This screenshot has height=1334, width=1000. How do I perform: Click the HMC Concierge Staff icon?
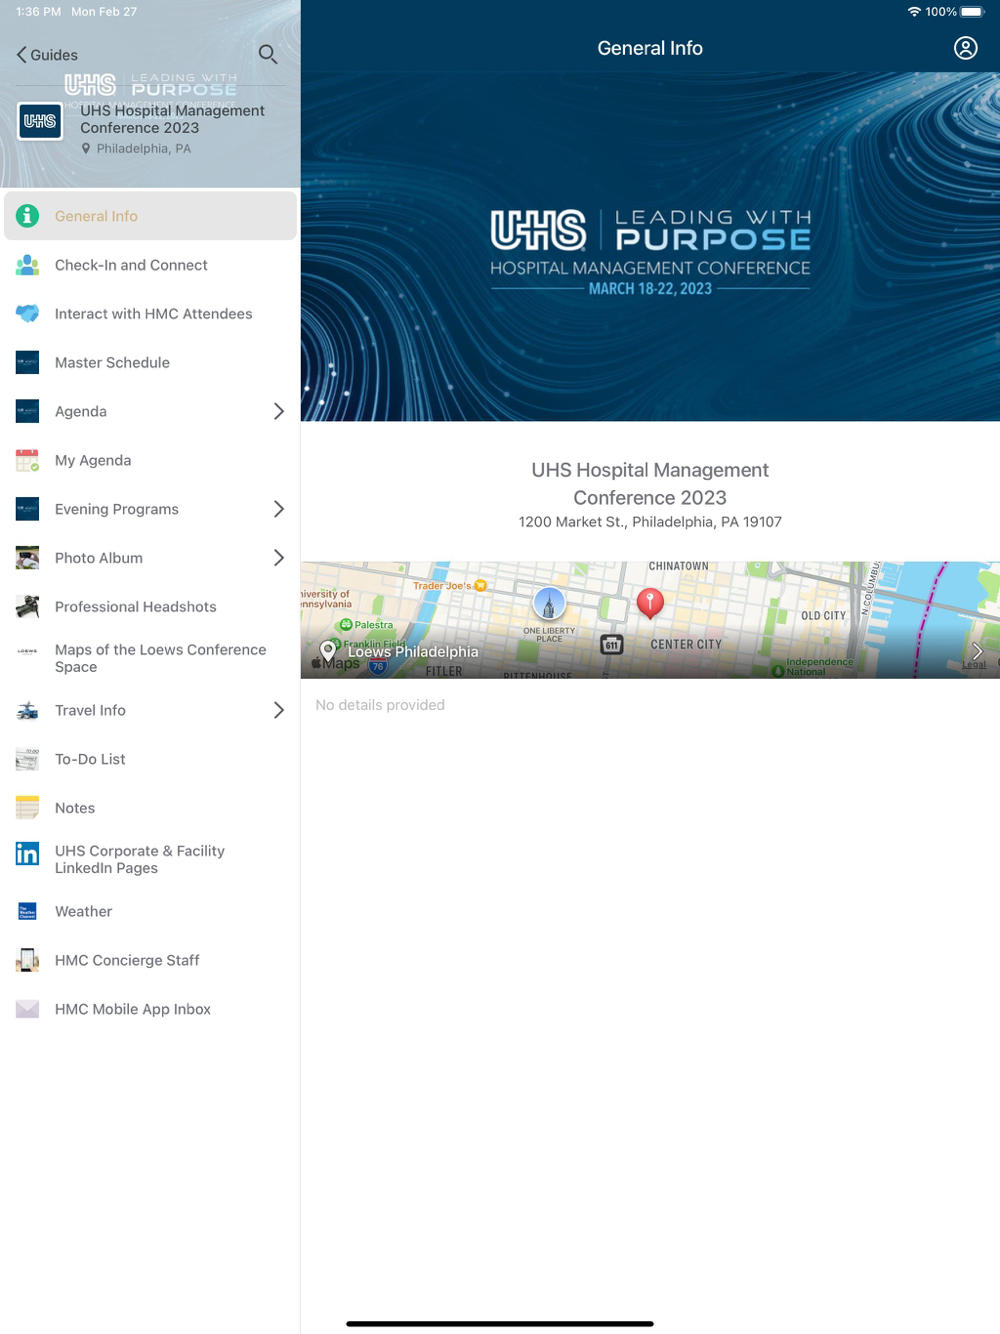pos(28,960)
